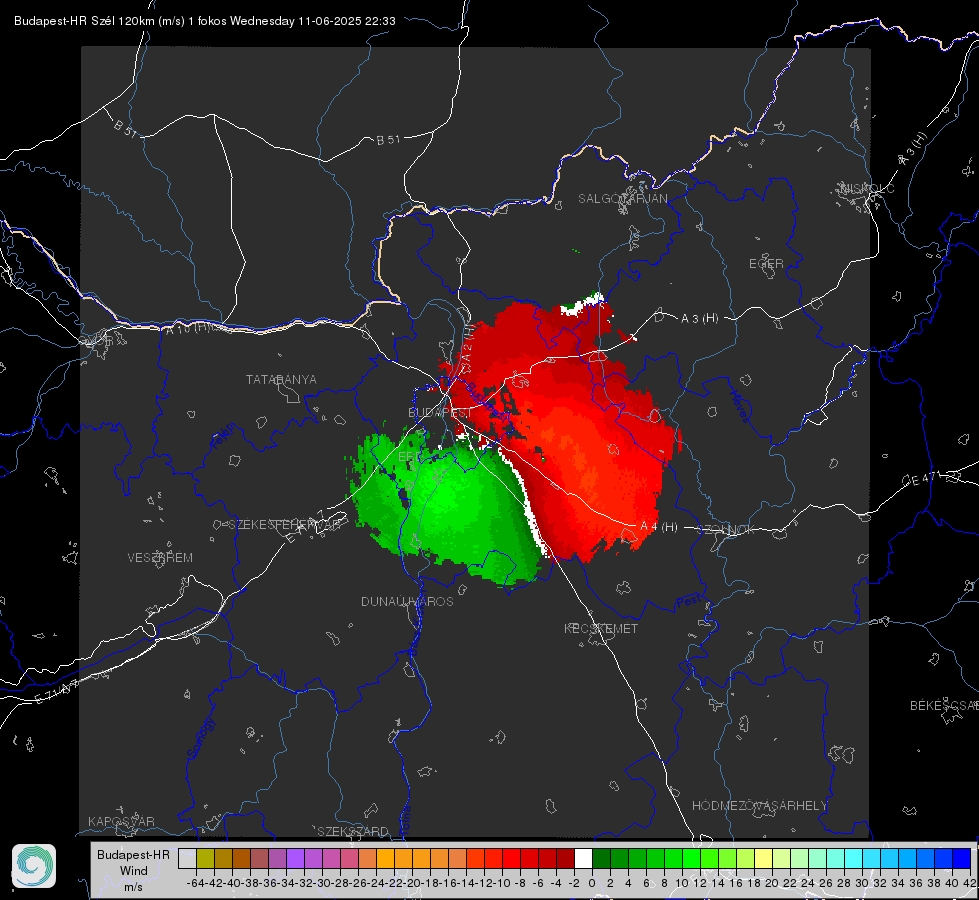Click the blue 'Heves' county label
979x900 pixels.
pos(739,407)
